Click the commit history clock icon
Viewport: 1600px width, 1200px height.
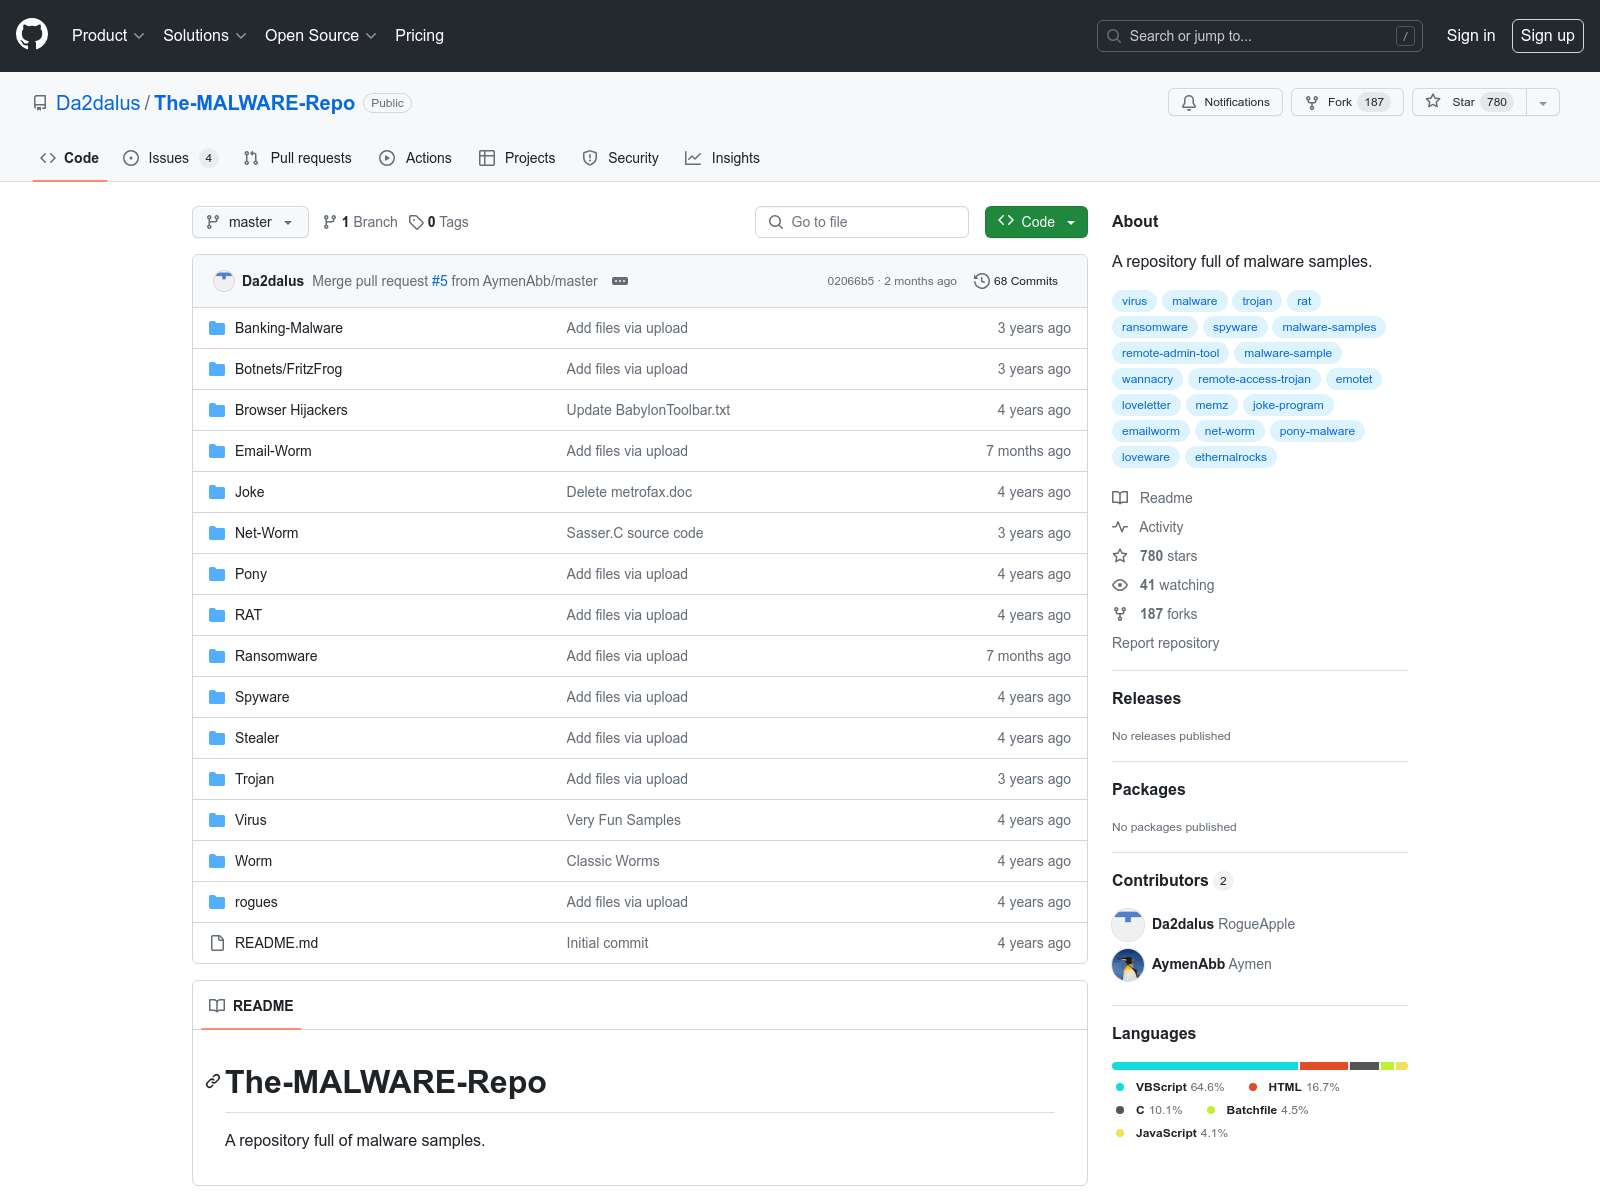point(982,281)
